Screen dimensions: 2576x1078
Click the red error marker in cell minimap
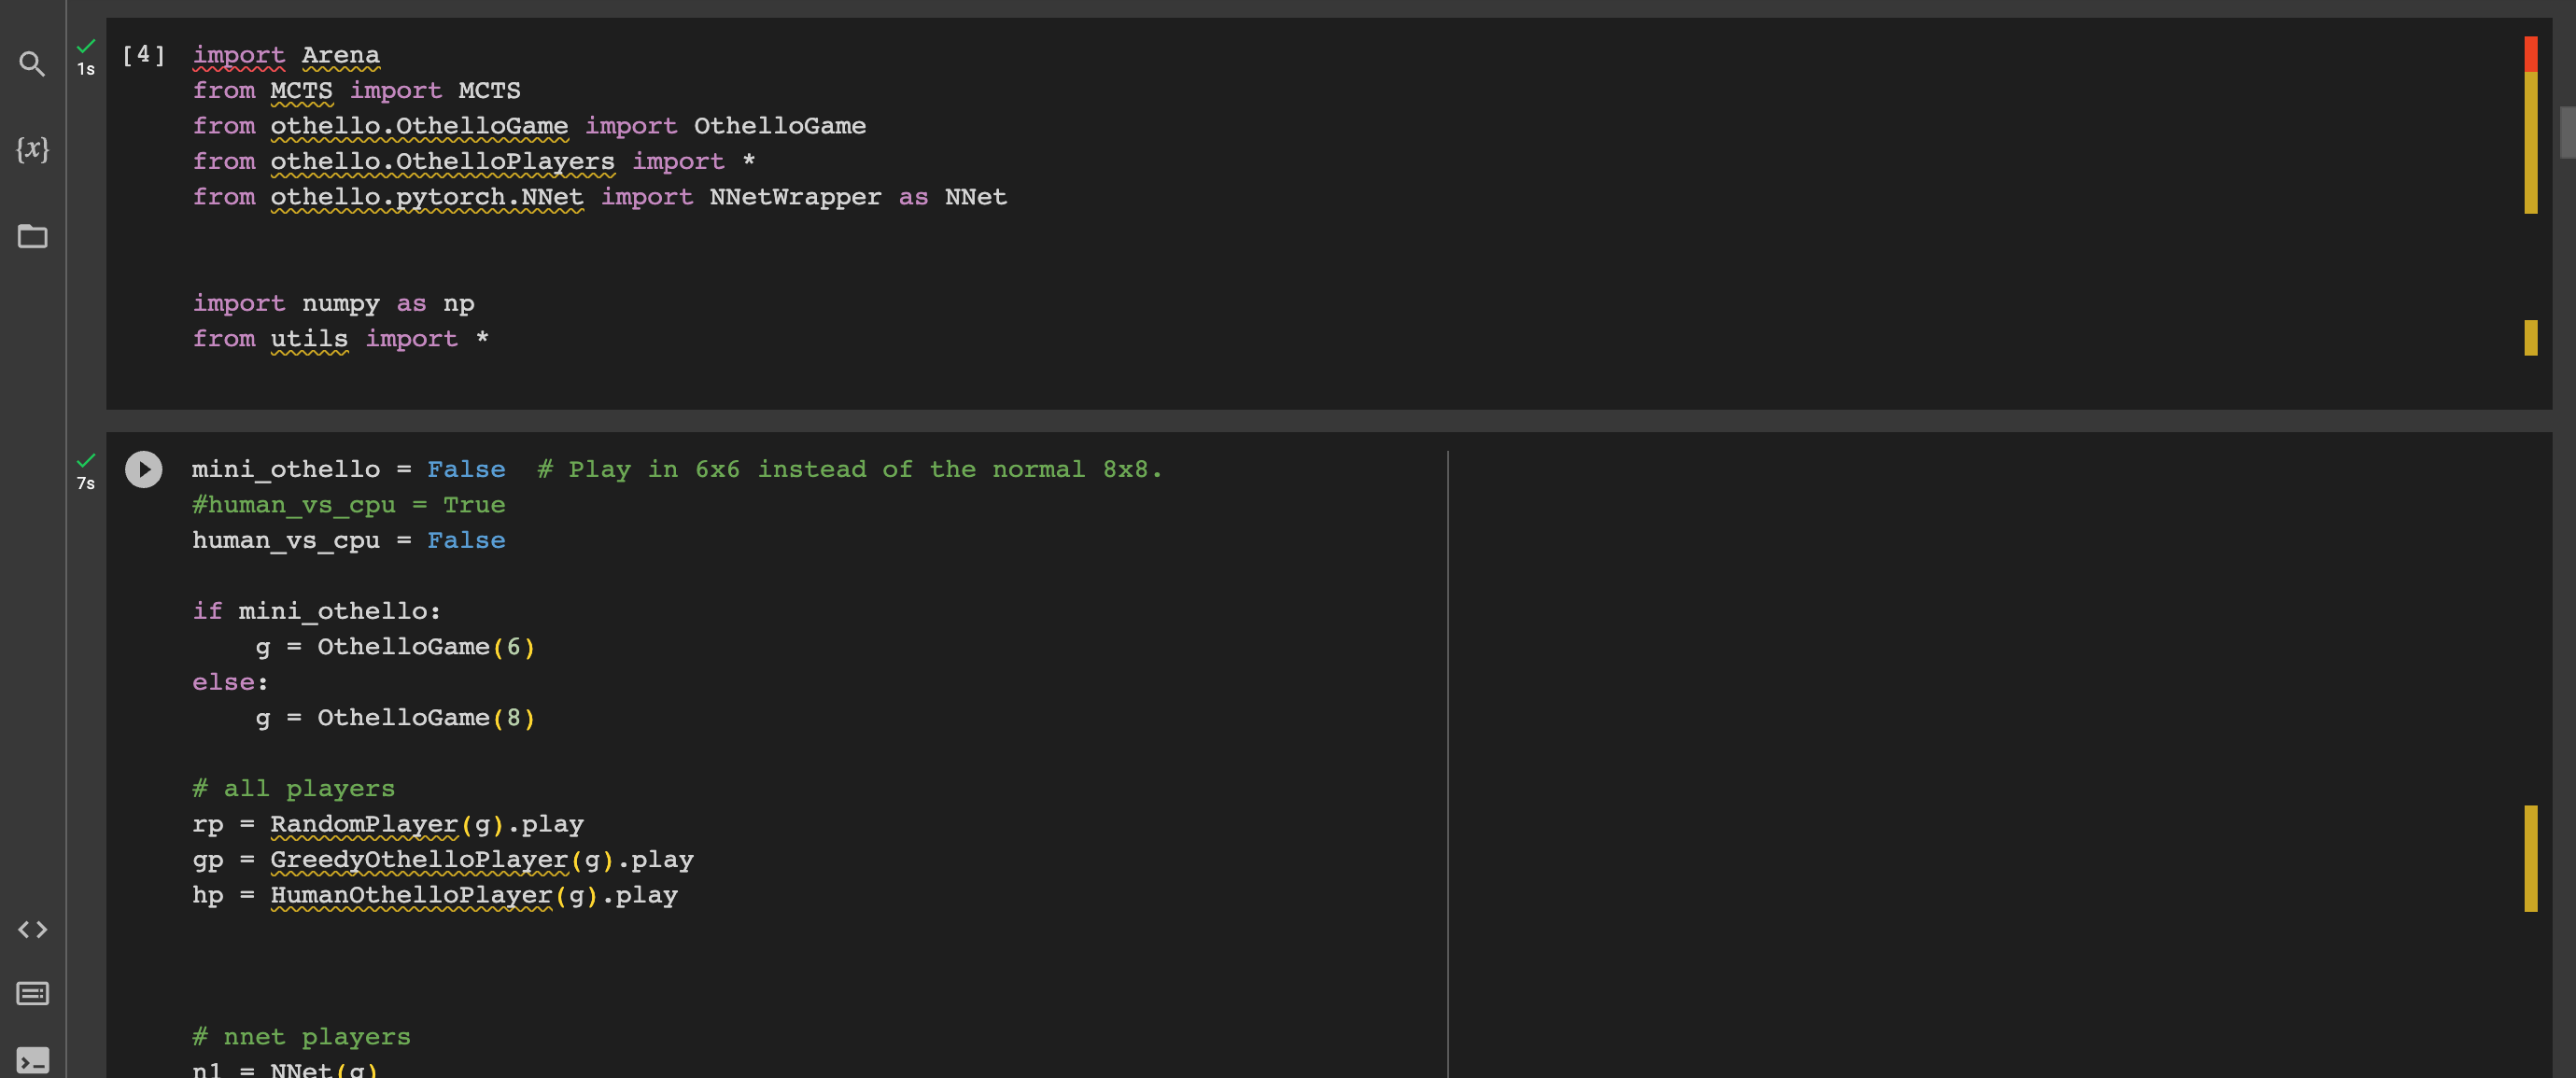pyautogui.click(x=2530, y=54)
